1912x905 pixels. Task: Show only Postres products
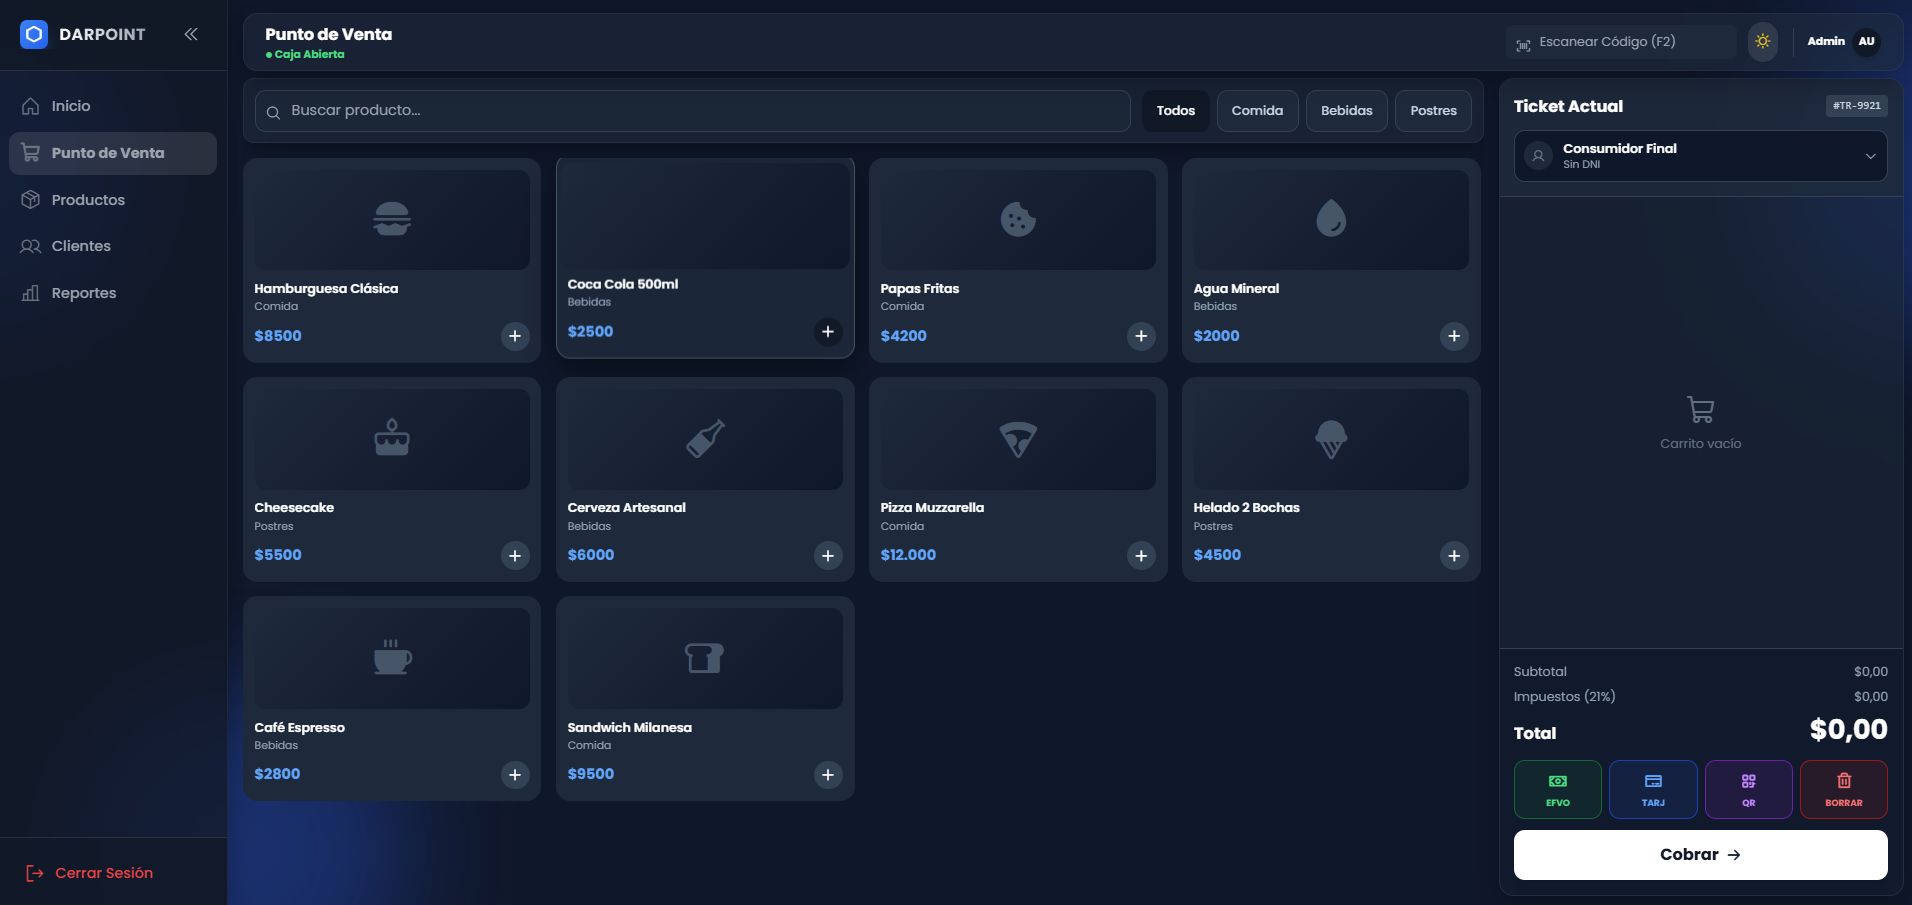[1432, 111]
